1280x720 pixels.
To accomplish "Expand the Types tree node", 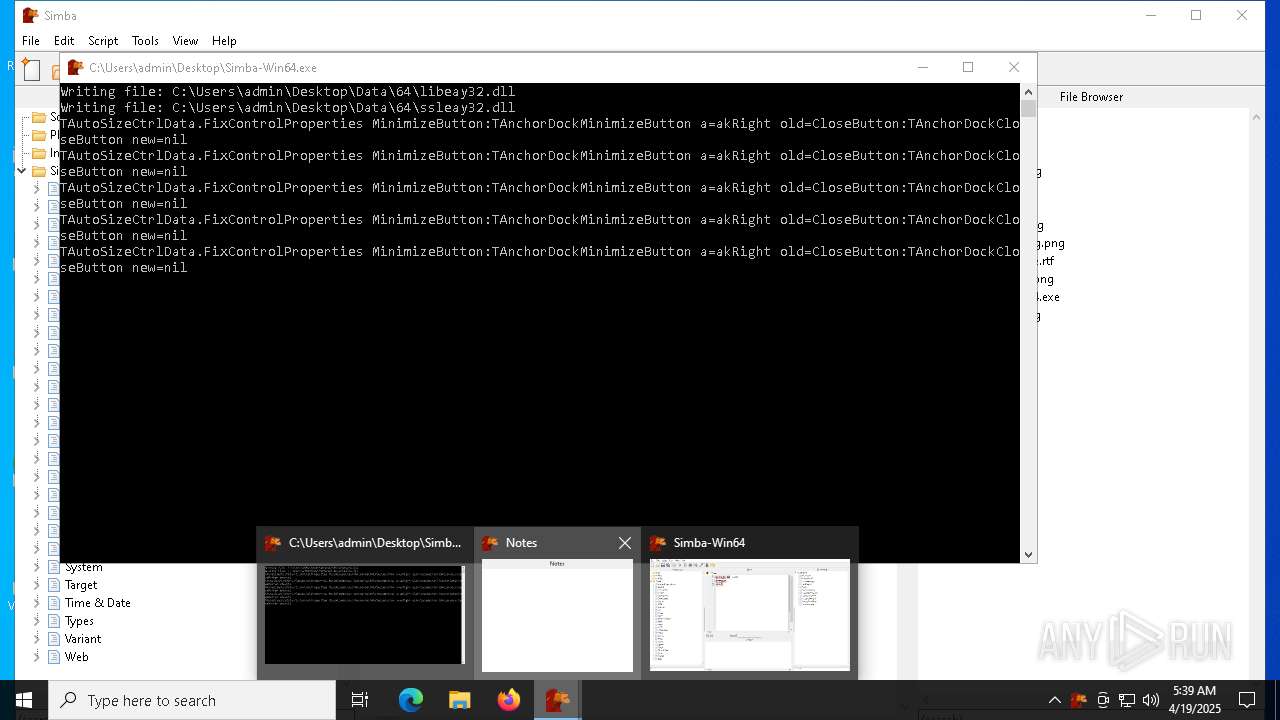I will tap(37, 621).
